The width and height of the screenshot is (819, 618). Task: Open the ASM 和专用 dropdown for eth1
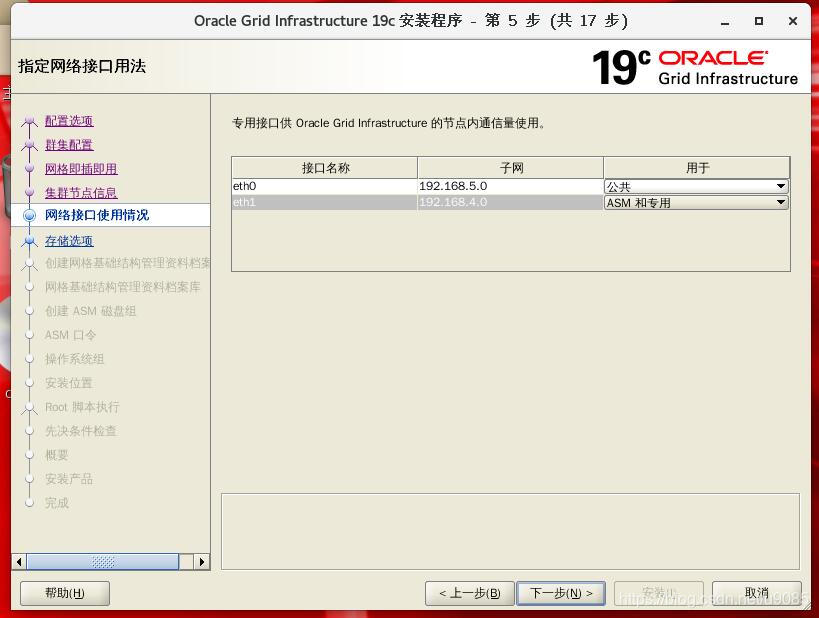pos(696,203)
